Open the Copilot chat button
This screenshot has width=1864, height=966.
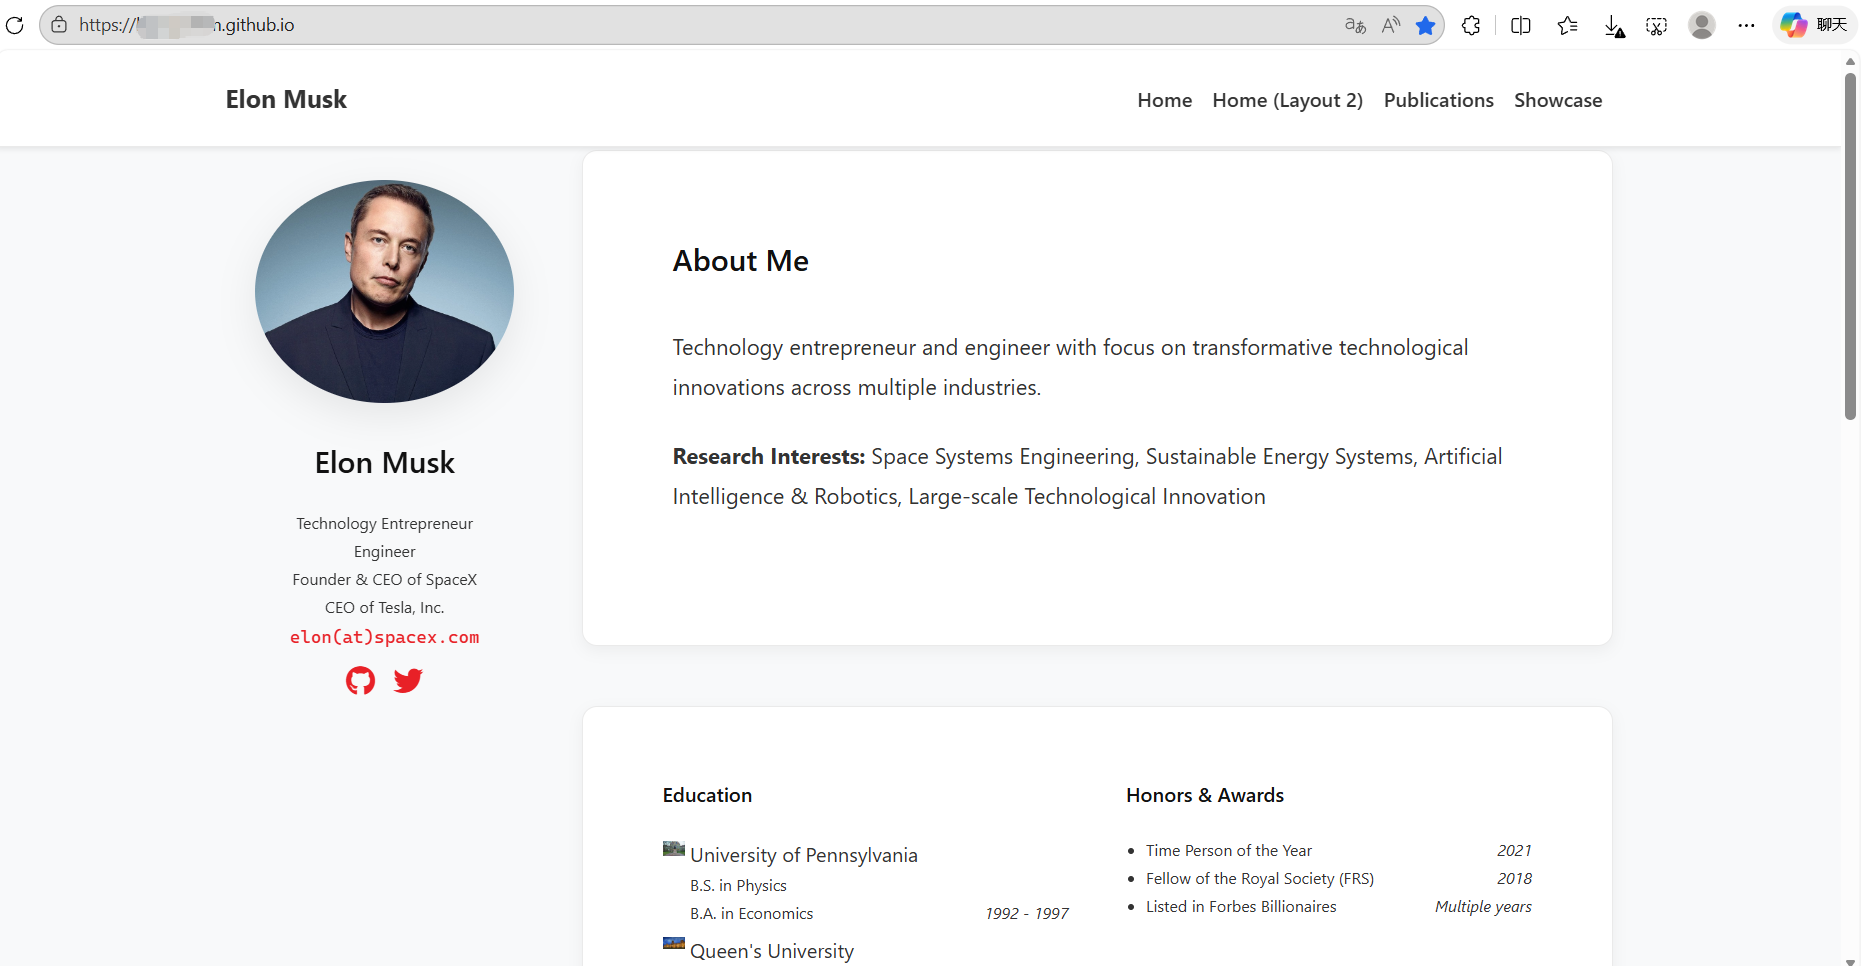1814,25
